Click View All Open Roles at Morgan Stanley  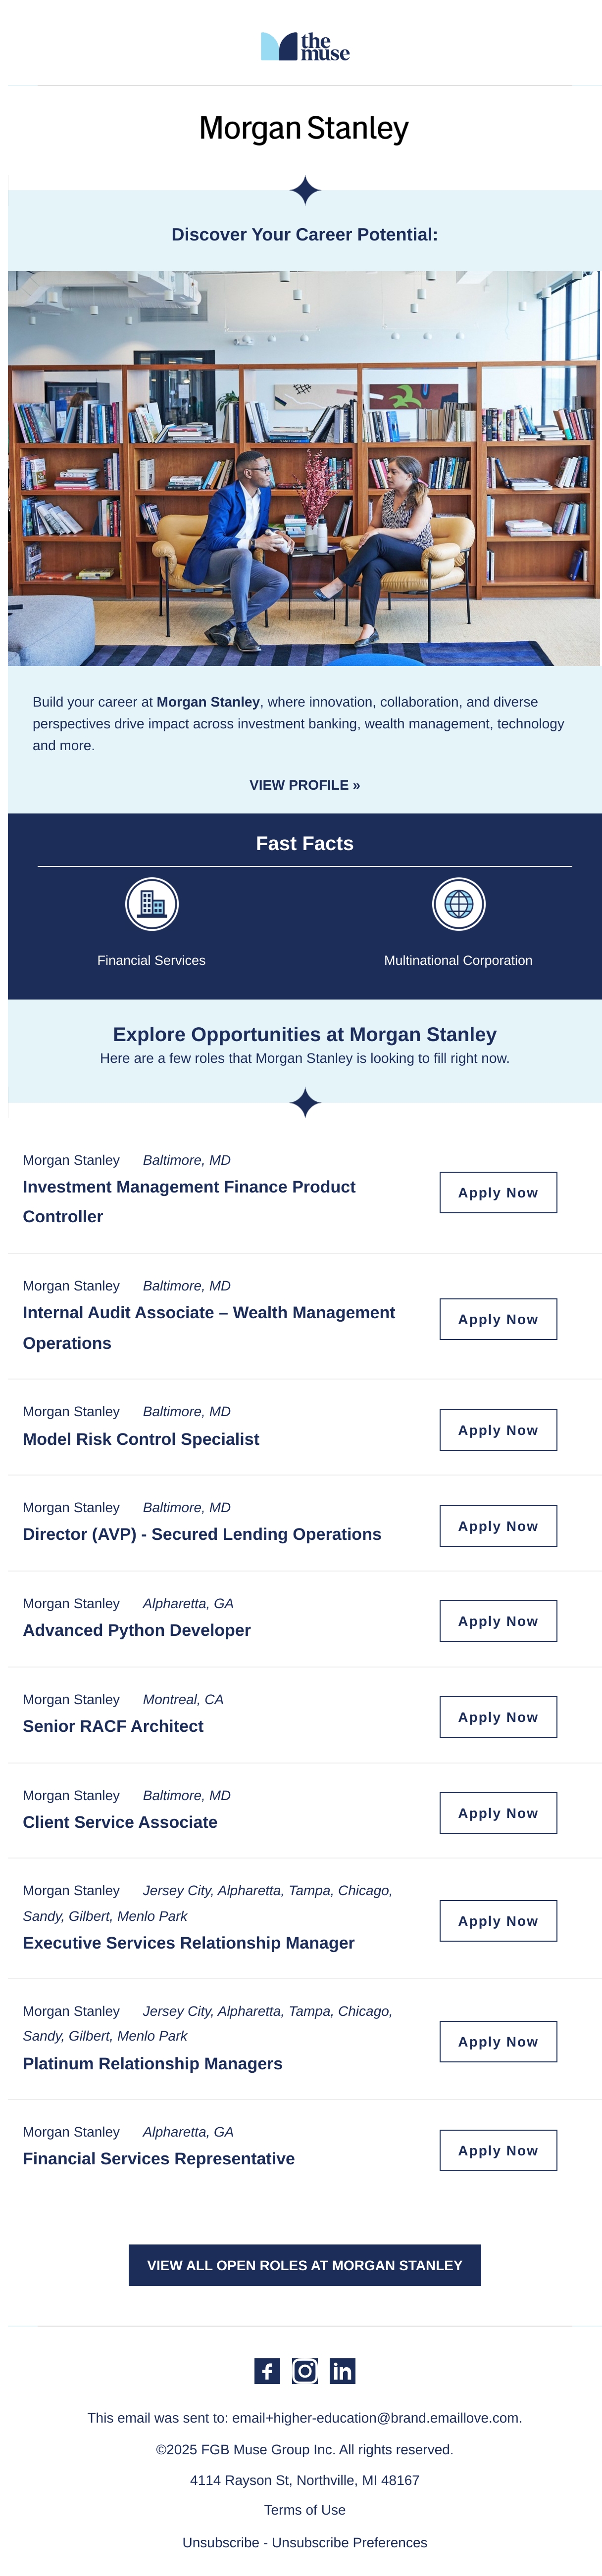[305, 2265]
